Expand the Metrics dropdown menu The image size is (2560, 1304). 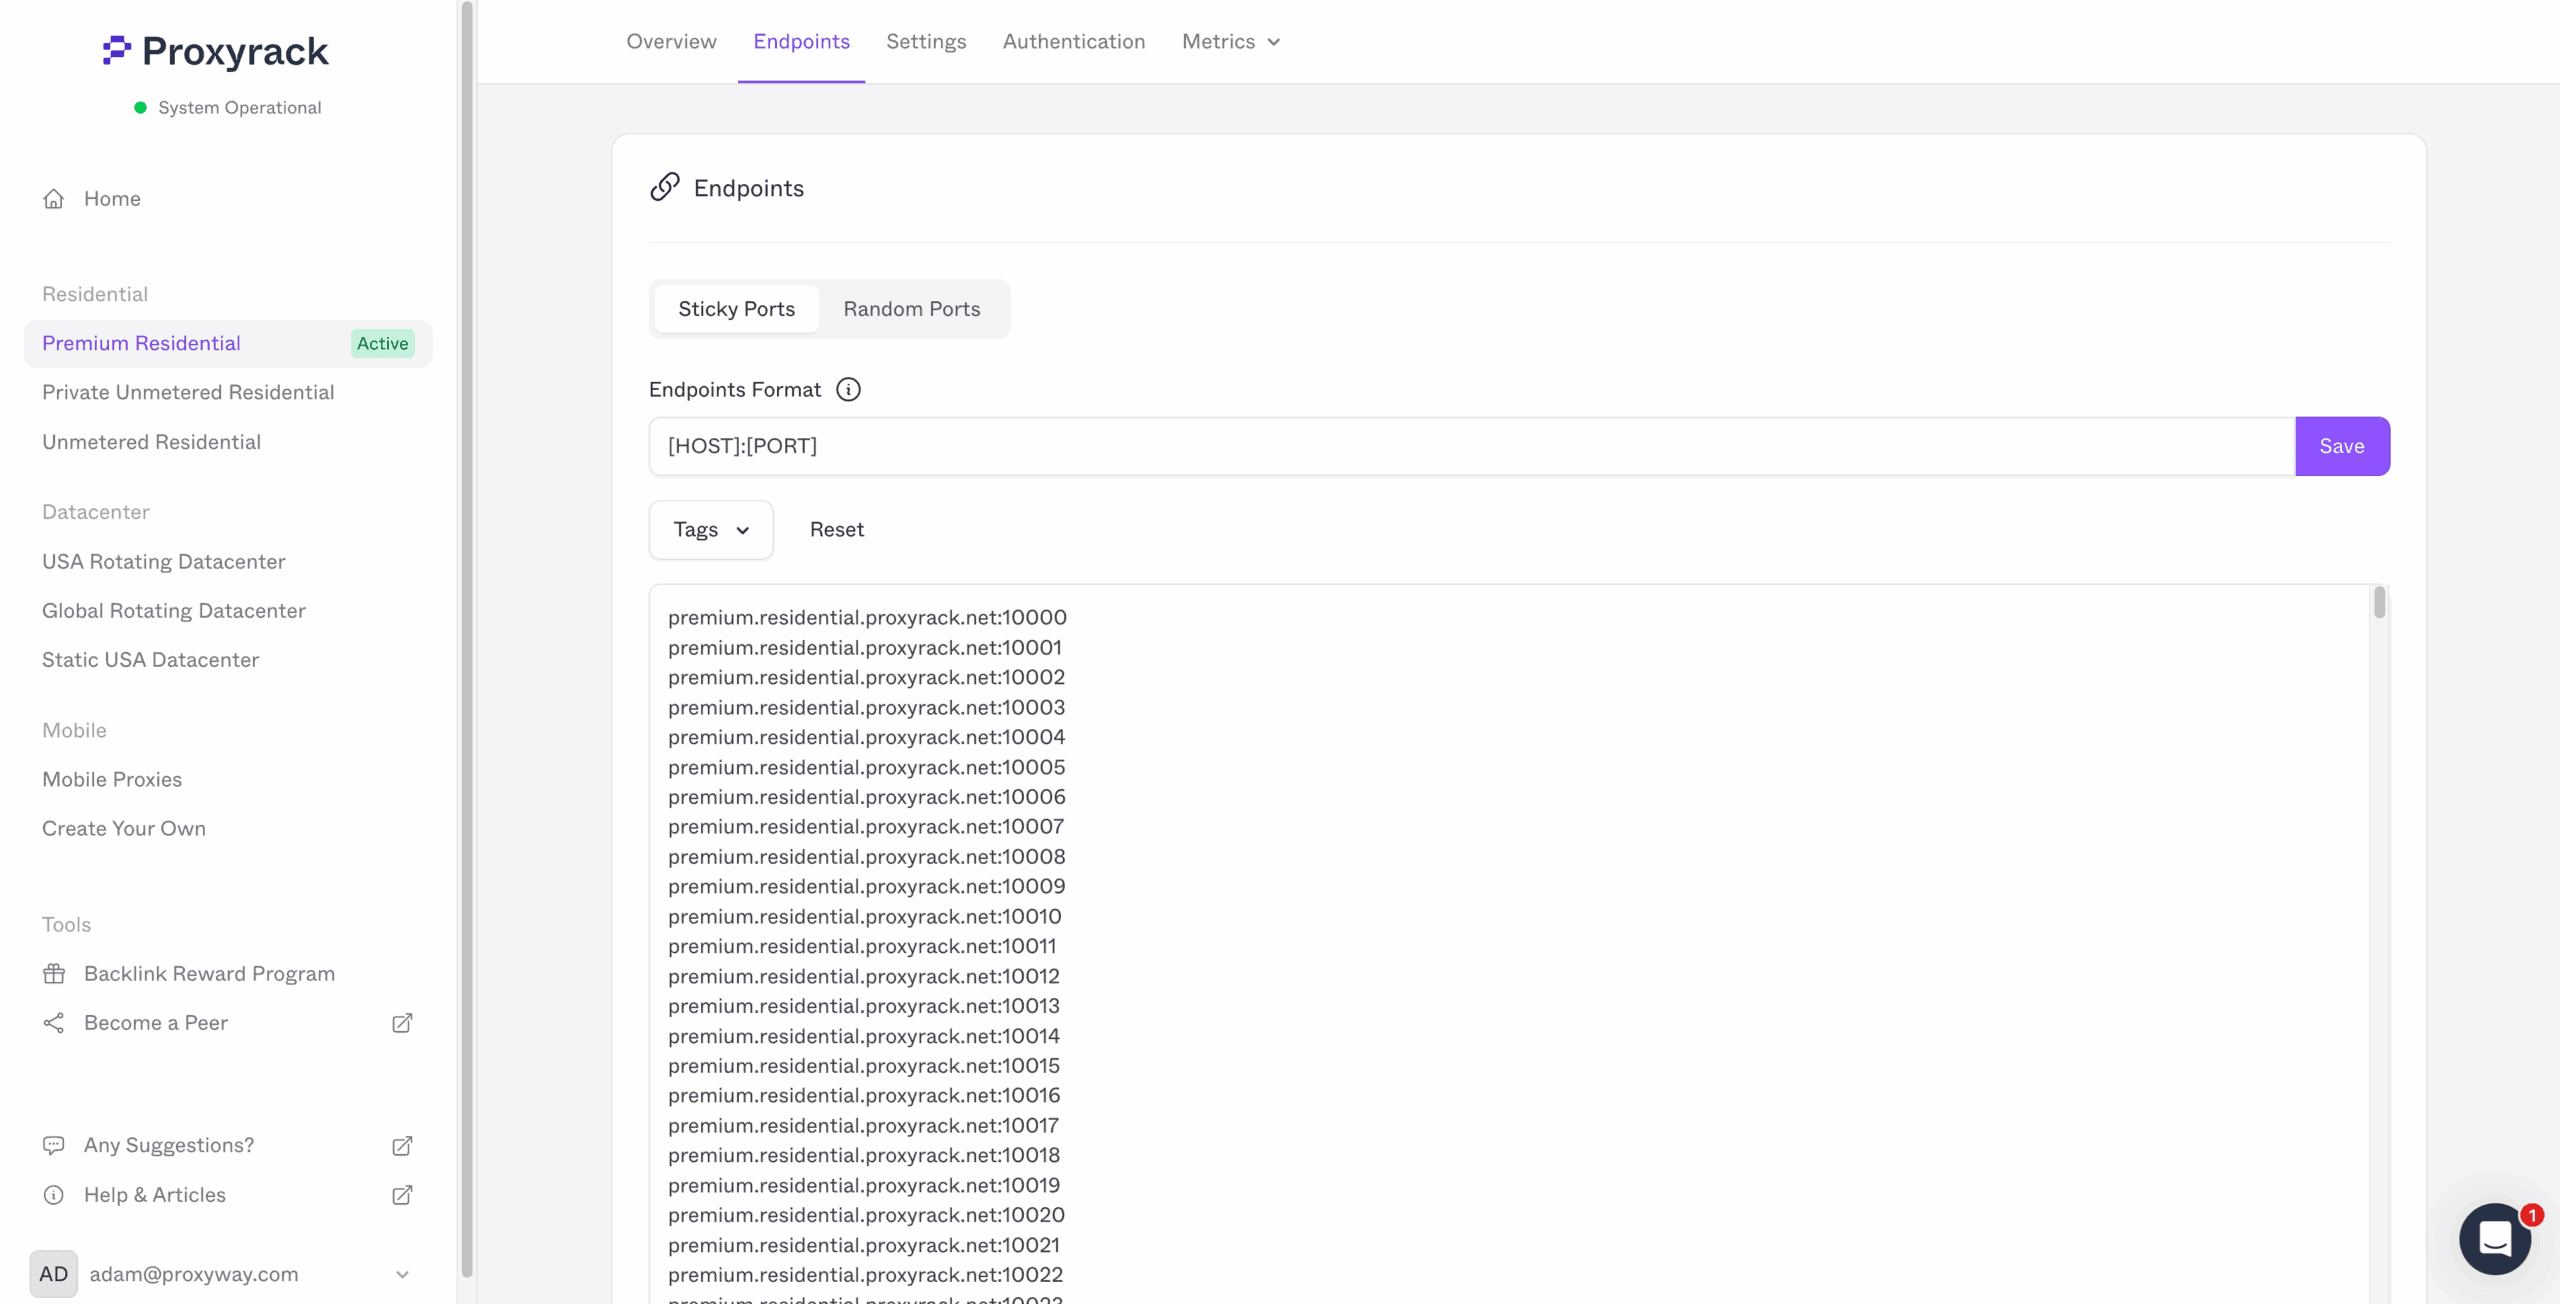[1230, 42]
